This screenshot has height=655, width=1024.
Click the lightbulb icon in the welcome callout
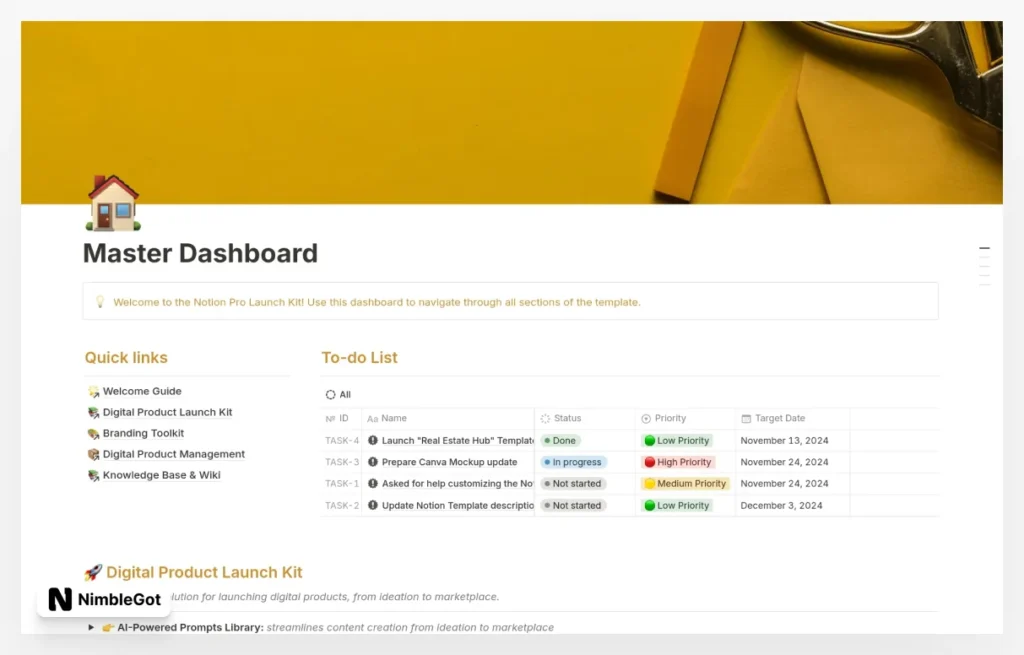100,302
